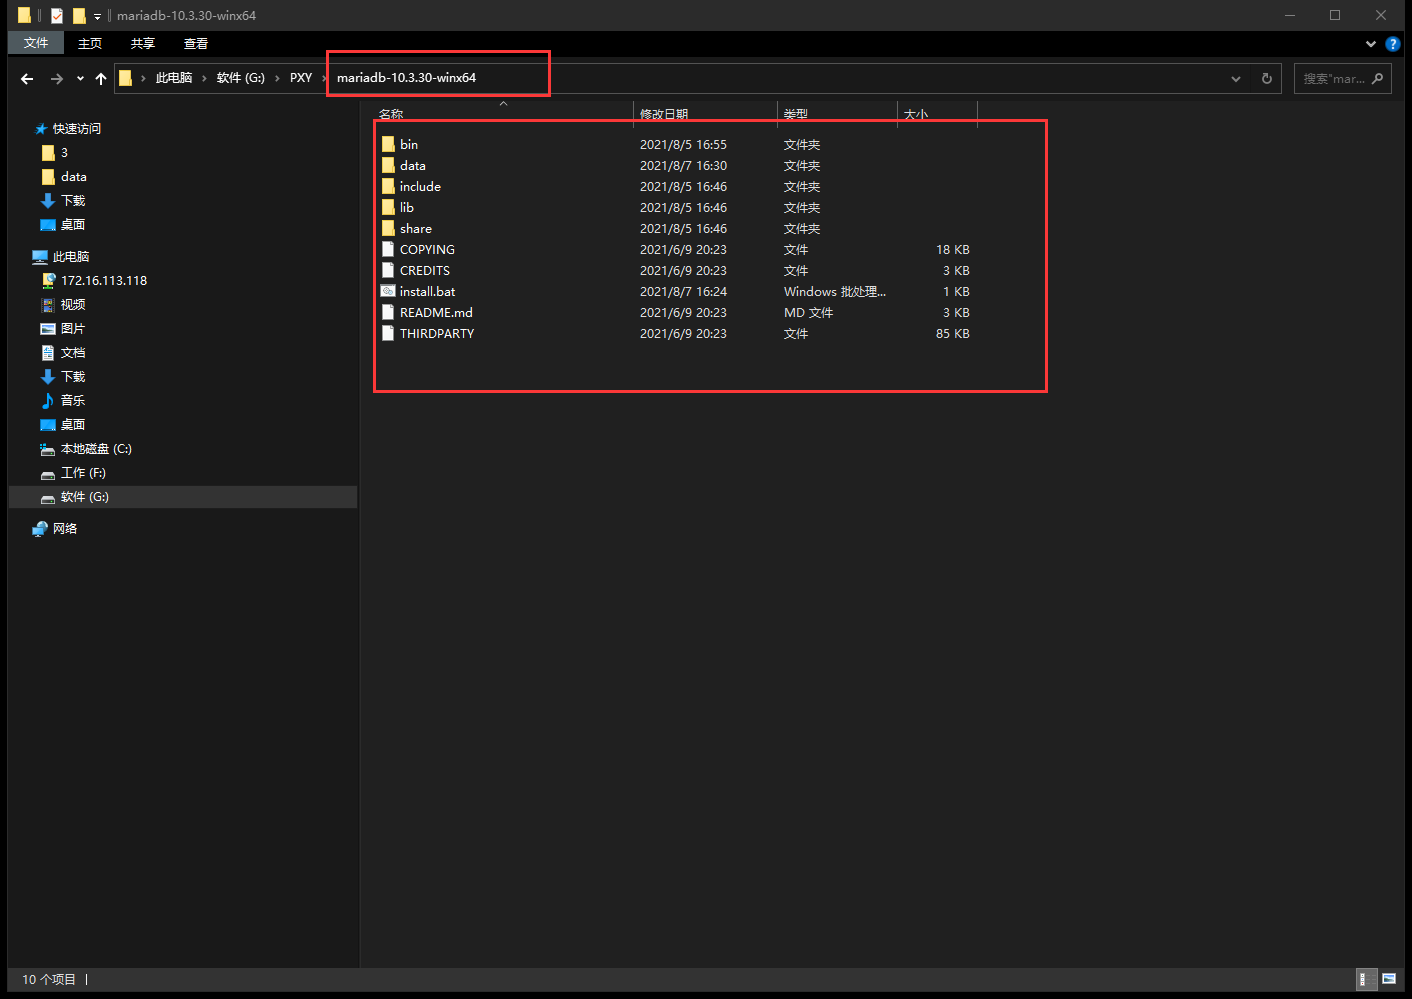Expand chevron after 软件 (G:) in address bar

pos(277,78)
